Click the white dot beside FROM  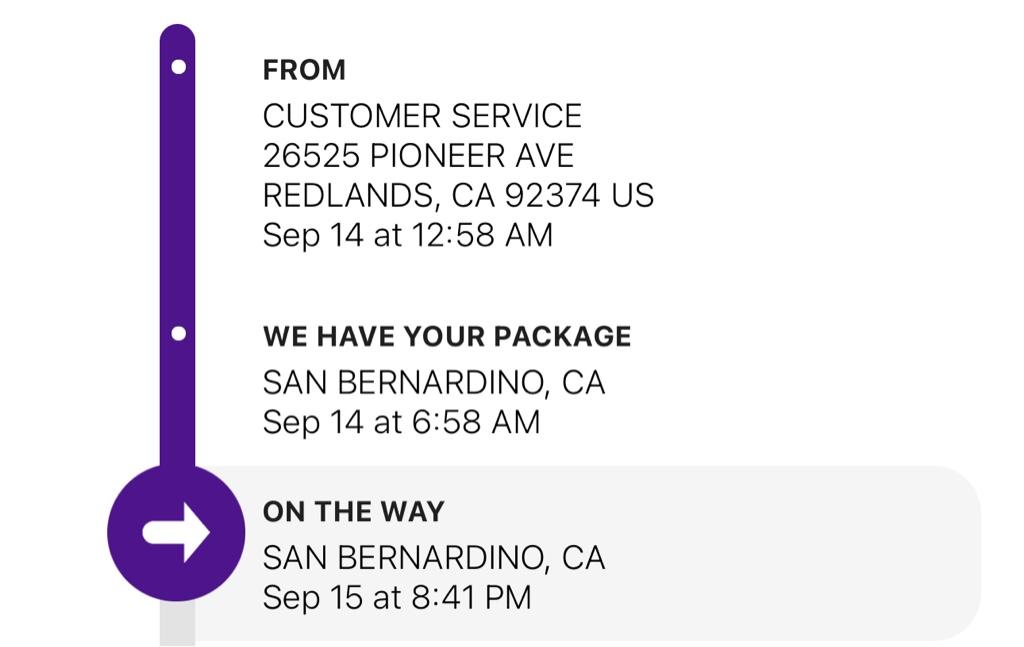click(178, 67)
